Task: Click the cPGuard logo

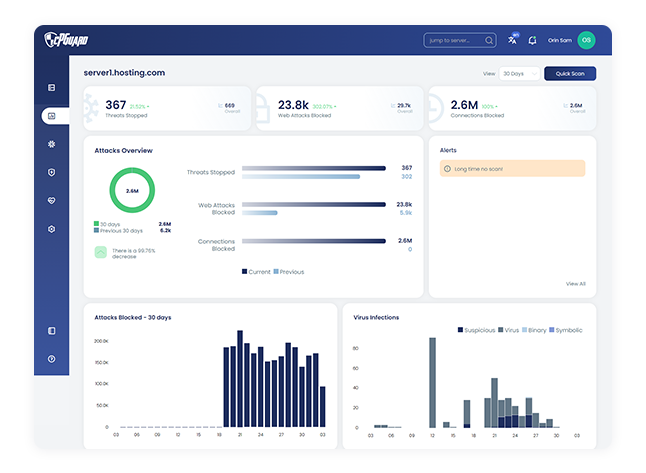Action: [x=68, y=41]
